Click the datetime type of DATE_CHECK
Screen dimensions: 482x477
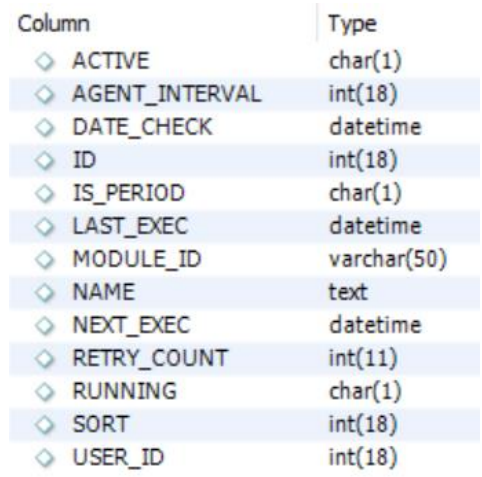[x=375, y=127]
